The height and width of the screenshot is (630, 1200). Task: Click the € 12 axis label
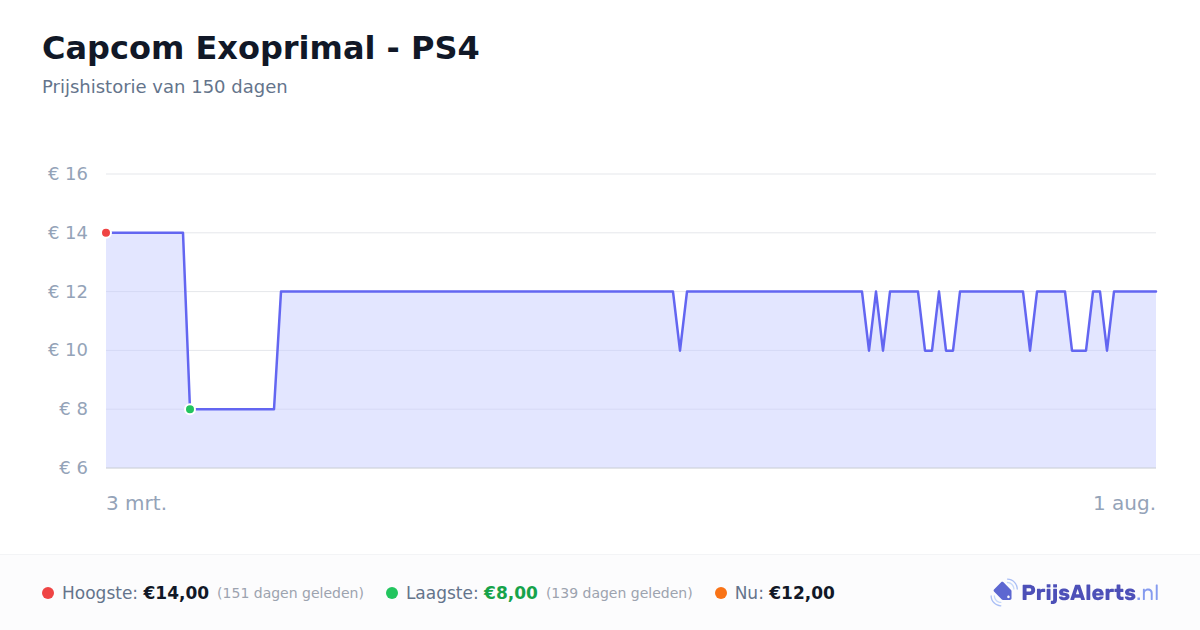tap(68, 292)
